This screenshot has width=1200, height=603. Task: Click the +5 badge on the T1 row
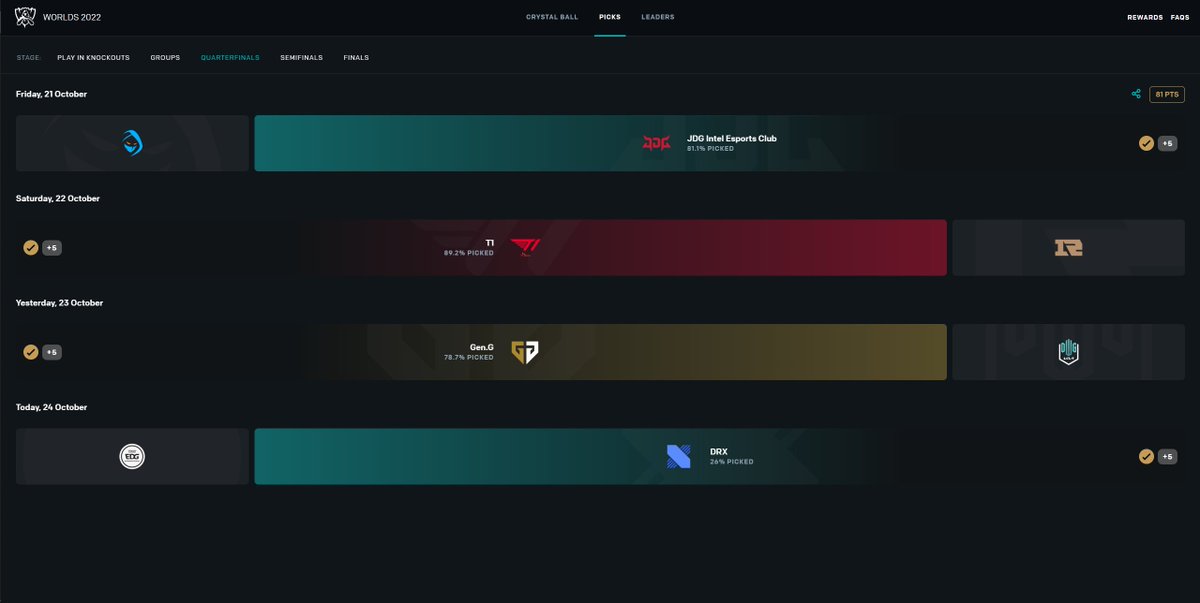(x=52, y=248)
